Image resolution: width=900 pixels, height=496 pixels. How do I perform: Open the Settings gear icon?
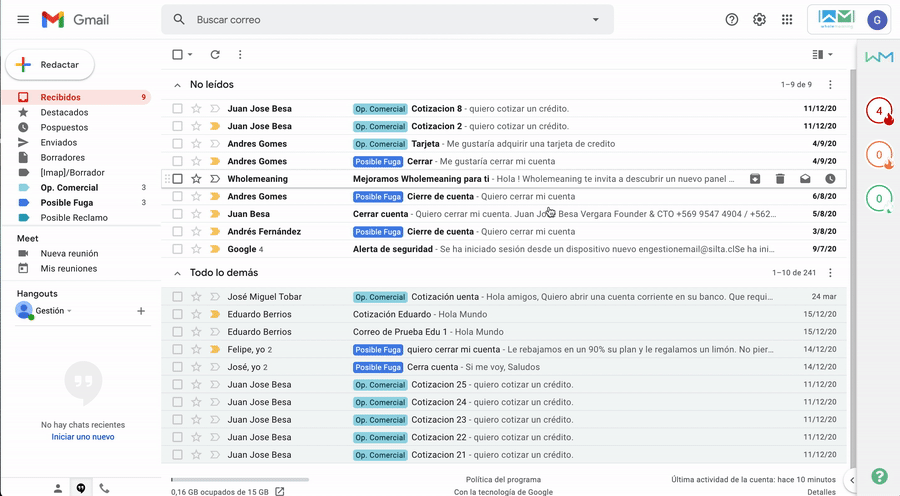[759, 20]
